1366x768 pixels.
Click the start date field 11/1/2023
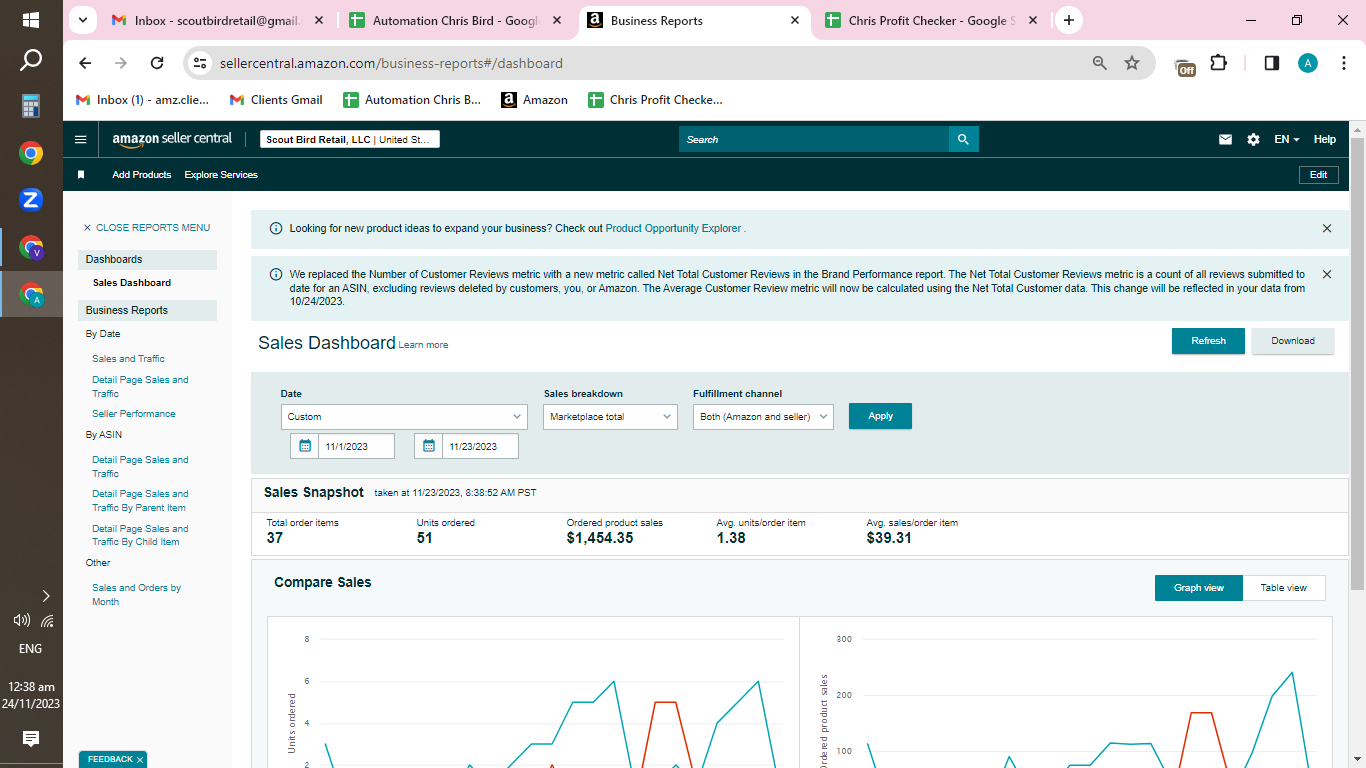pos(356,446)
